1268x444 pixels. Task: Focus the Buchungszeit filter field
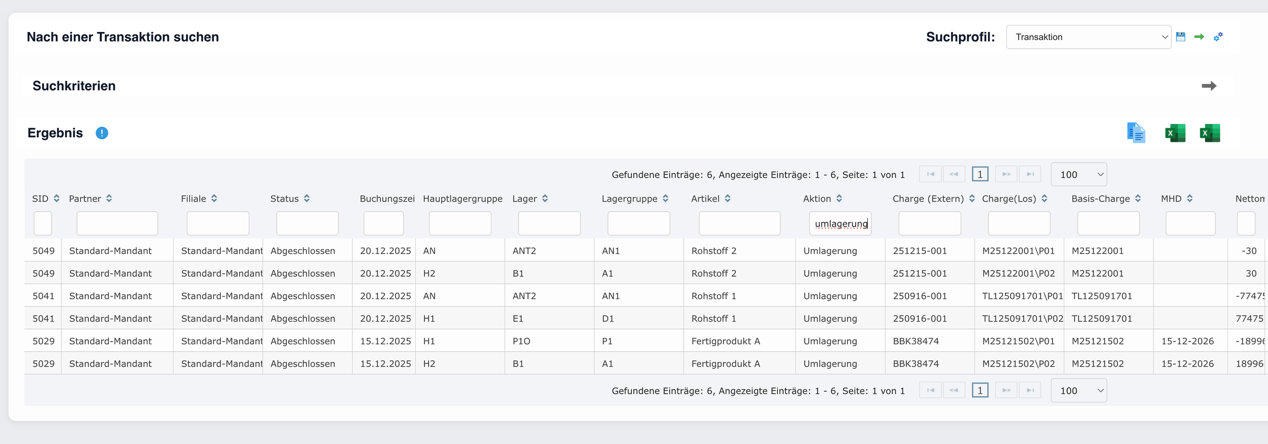(x=384, y=223)
